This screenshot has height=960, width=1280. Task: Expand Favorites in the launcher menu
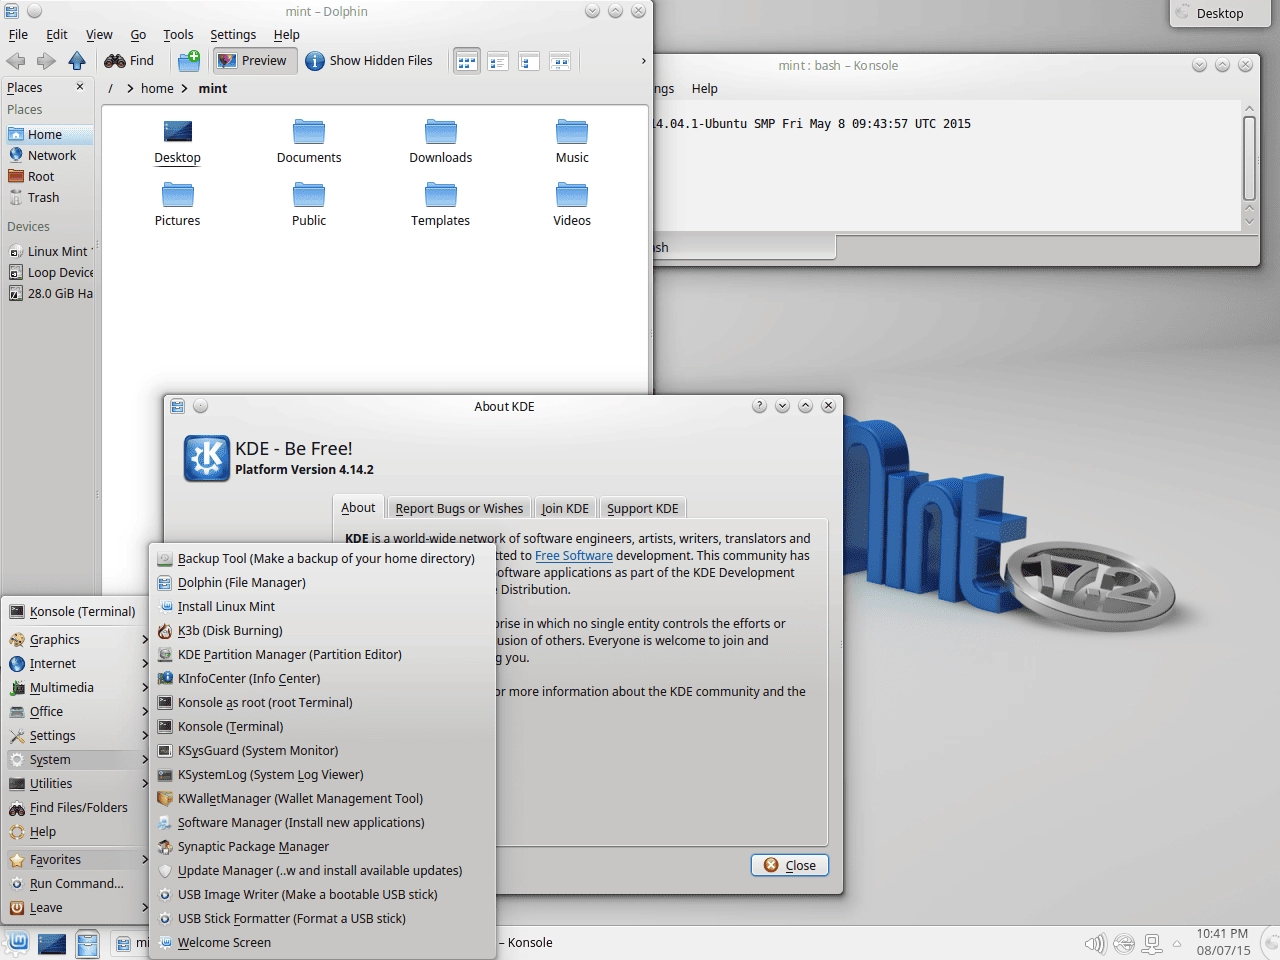pyautogui.click(x=77, y=859)
